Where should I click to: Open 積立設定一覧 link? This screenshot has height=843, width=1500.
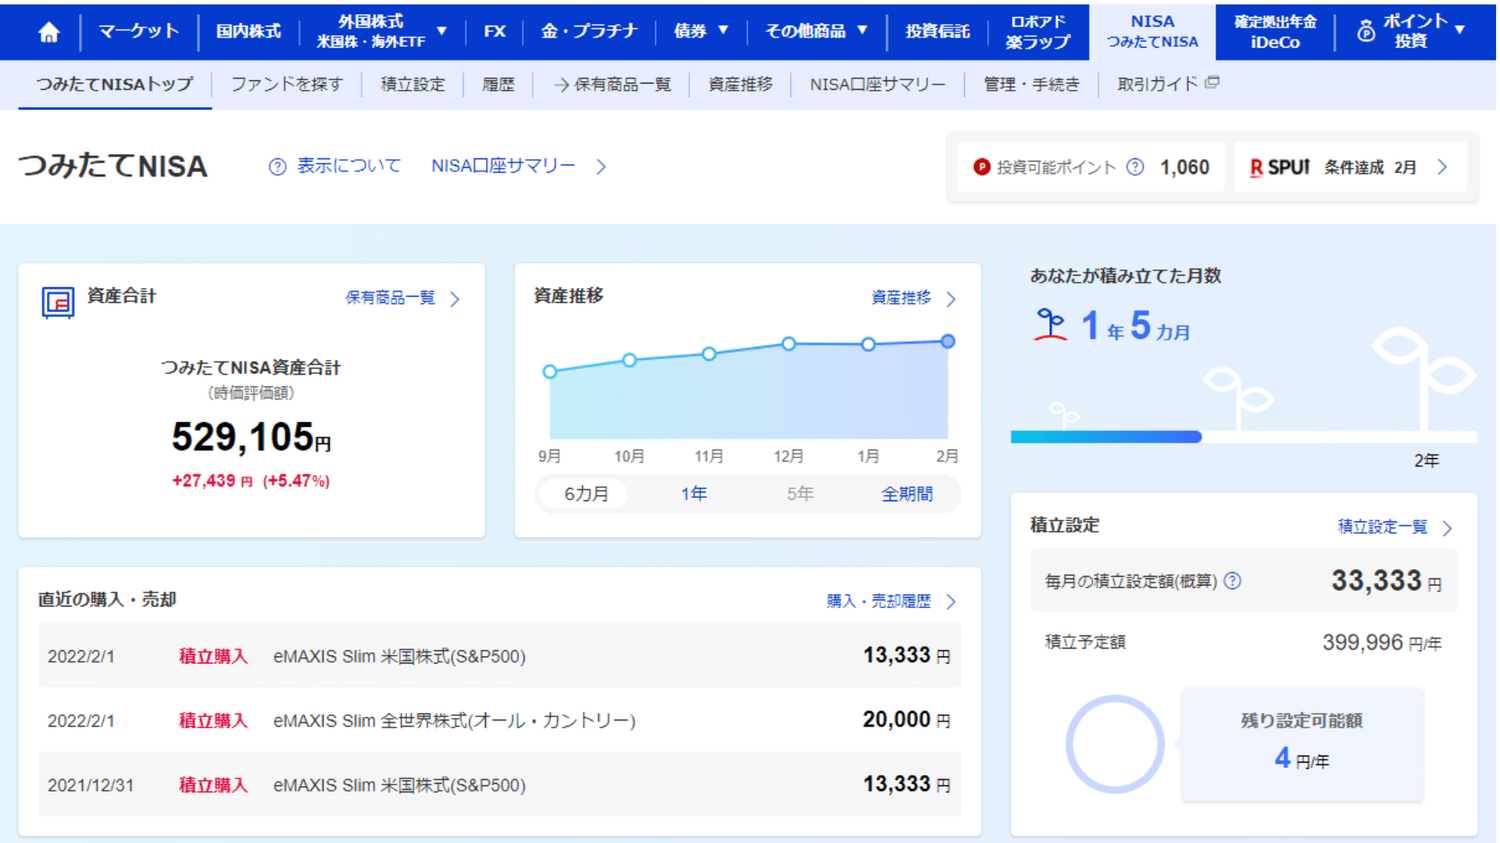pyautogui.click(x=1383, y=527)
